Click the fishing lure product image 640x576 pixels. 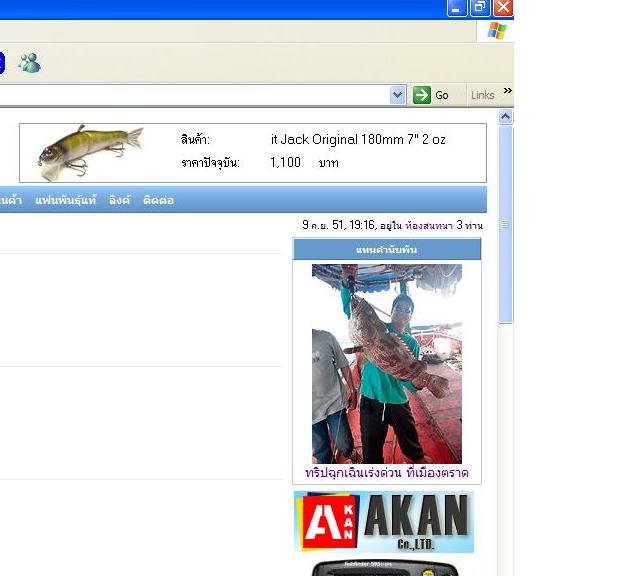91,153
